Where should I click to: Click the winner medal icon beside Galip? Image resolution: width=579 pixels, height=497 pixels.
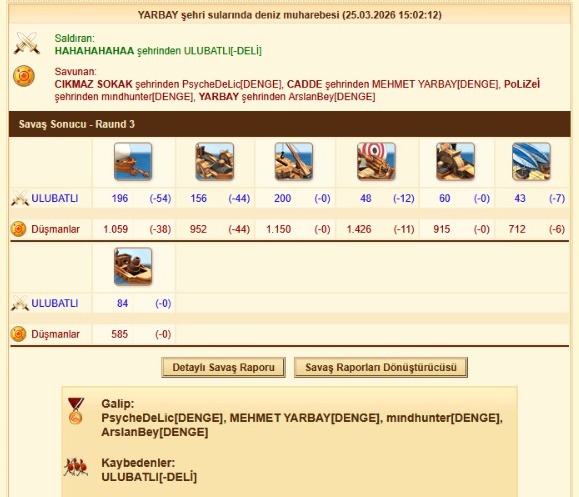pyautogui.click(x=76, y=411)
